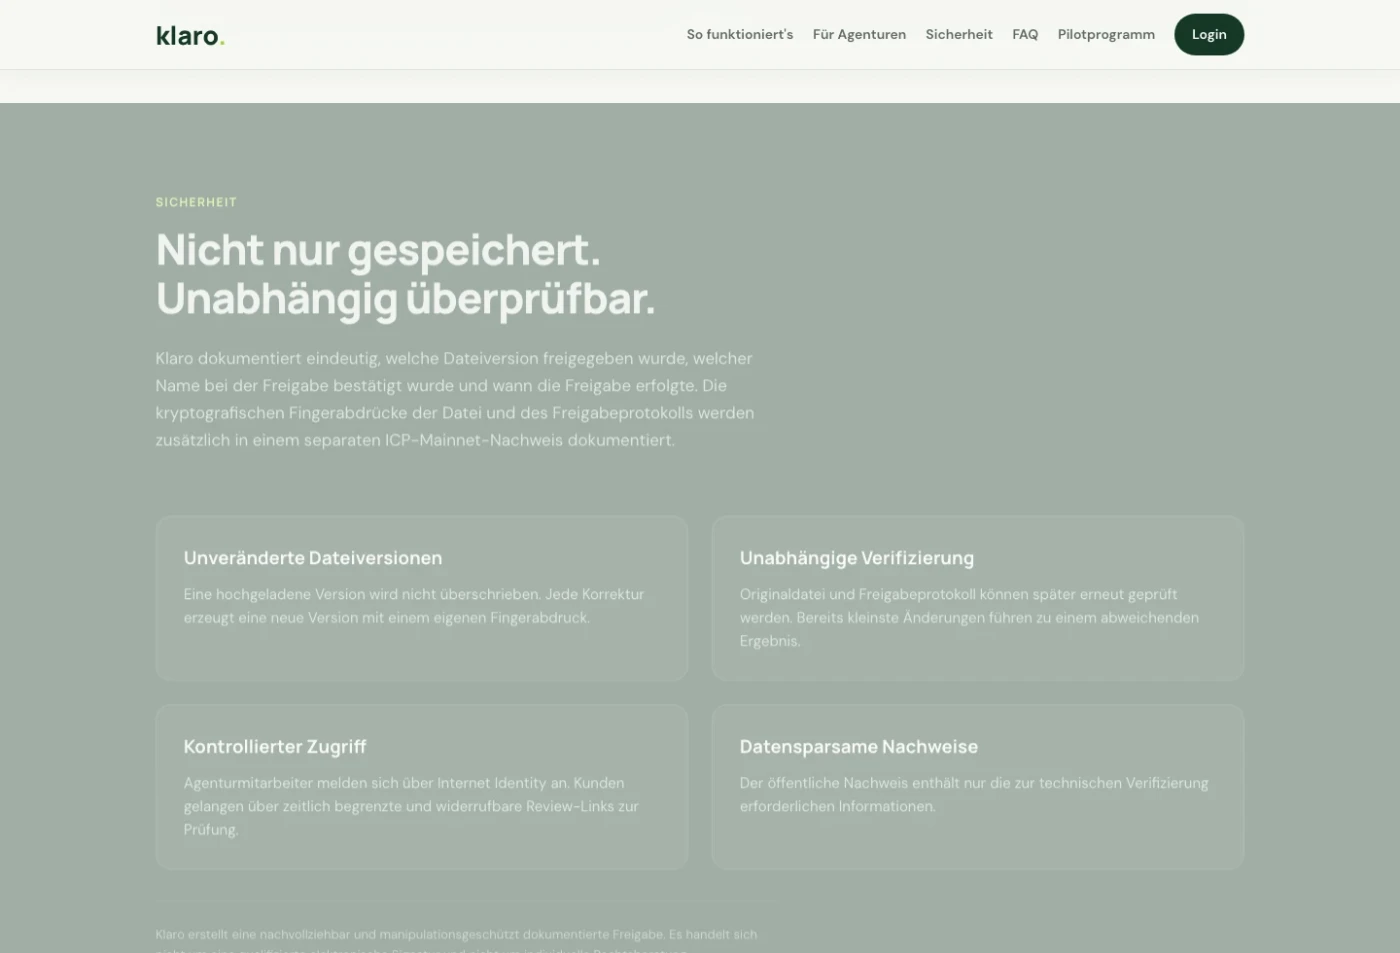Visit the Pilotprogramm link
Viewport: 1400px width, 953px height.
(x=1106, y=34)
